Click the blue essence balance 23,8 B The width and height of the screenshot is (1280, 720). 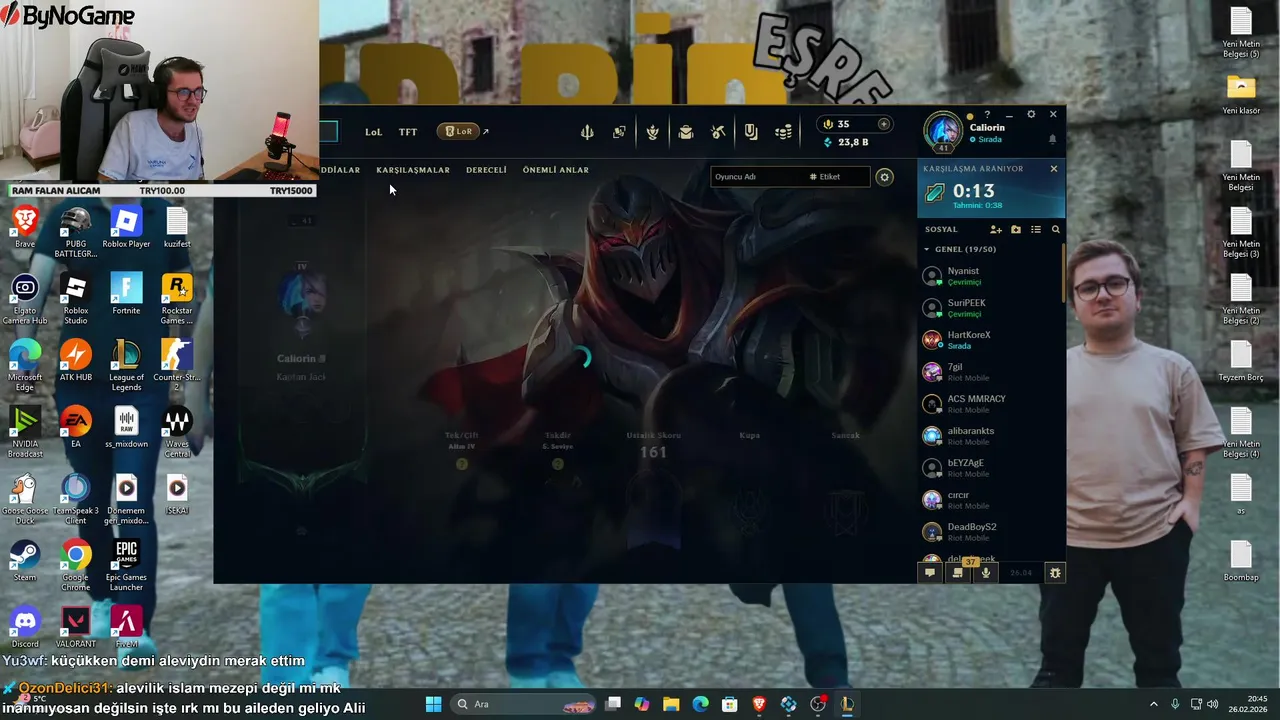(x=845, y=142)
